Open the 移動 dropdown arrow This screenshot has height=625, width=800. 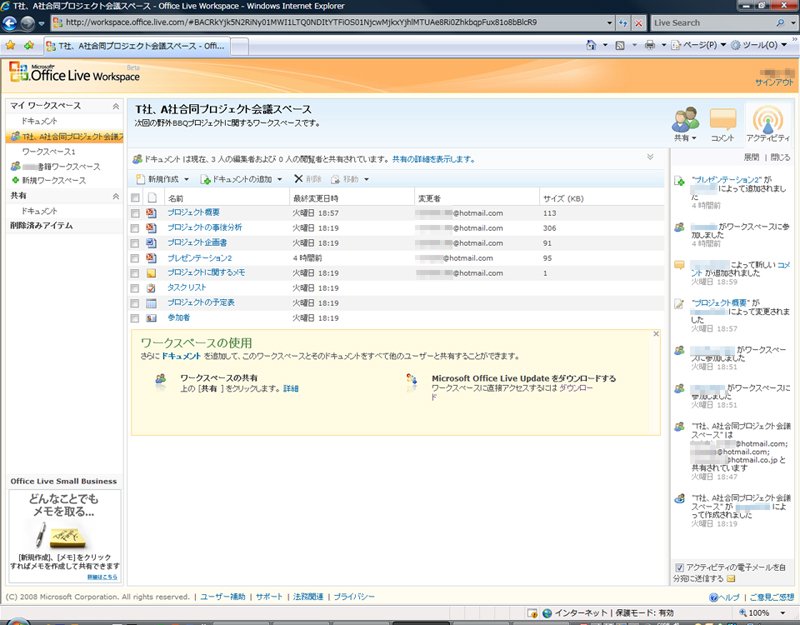(366, 179)
